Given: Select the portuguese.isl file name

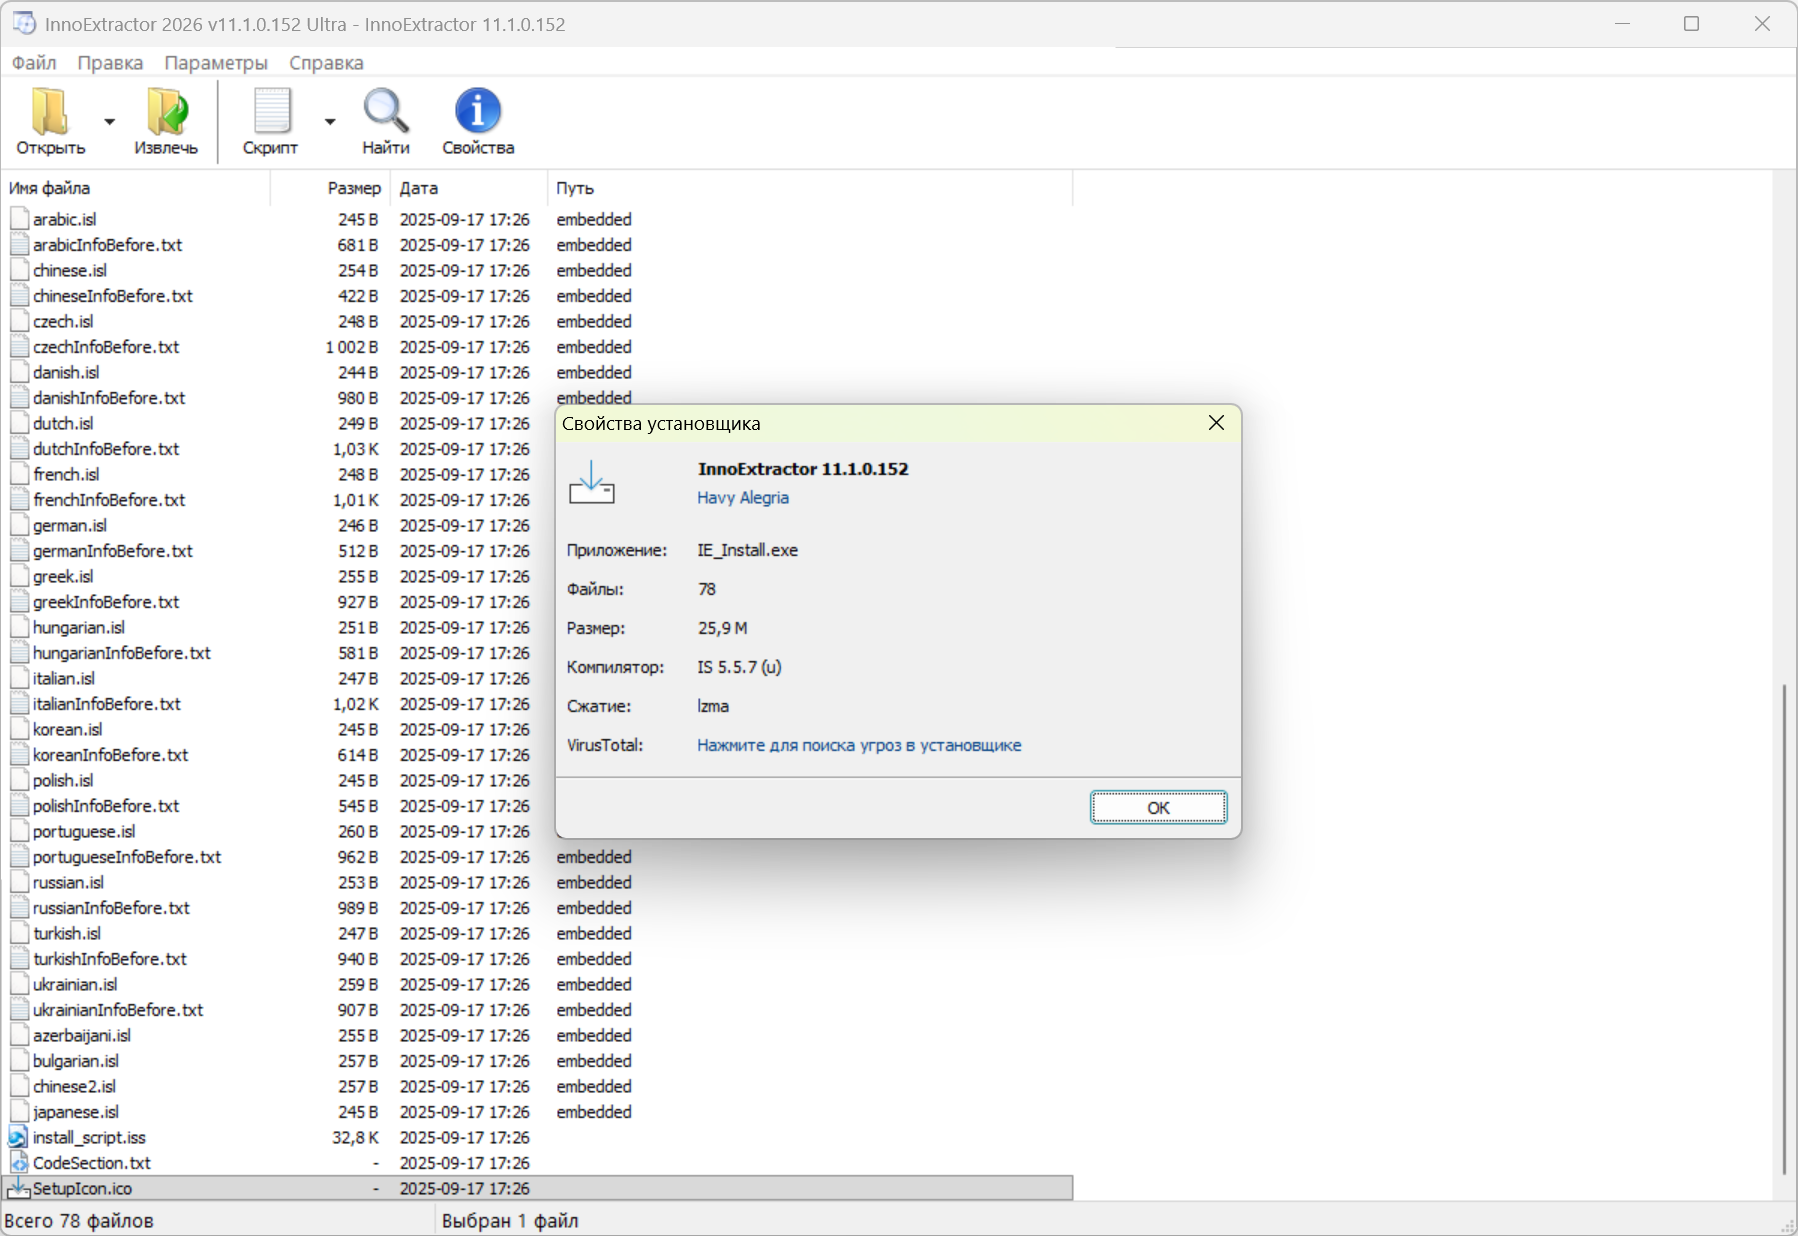Looking at the screenshot, I should point(84,831).
